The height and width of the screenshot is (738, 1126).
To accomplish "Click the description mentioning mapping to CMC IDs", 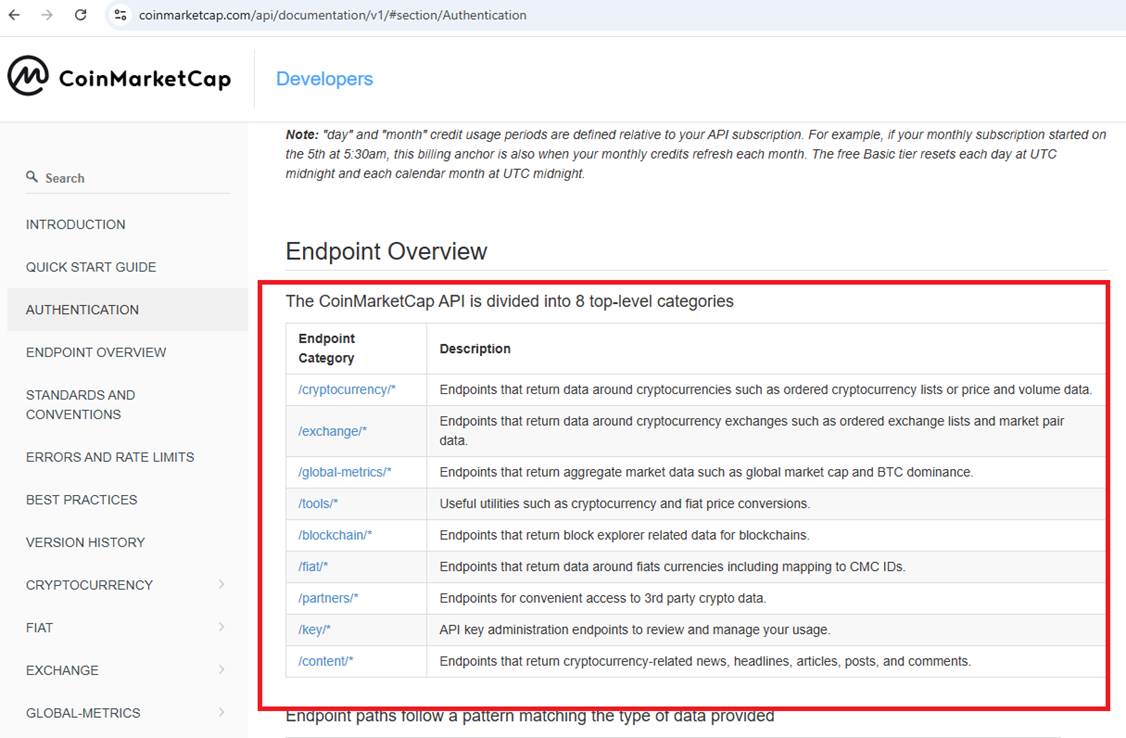I will tap(673, 567).
